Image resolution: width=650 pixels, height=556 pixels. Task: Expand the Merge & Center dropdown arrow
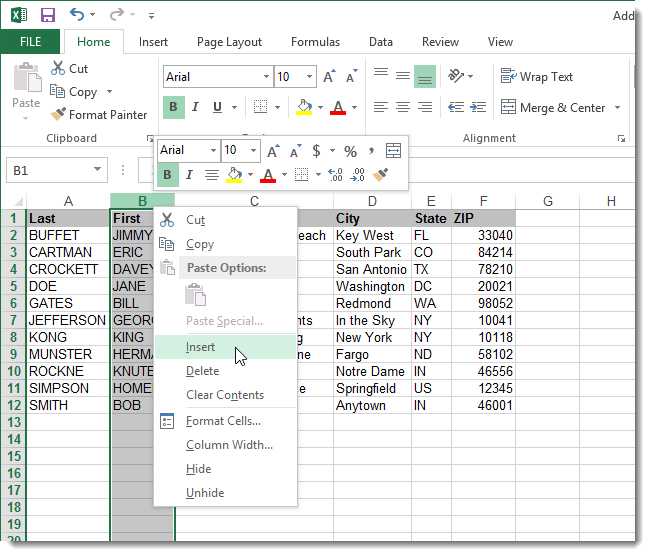(x=617, y=108)
